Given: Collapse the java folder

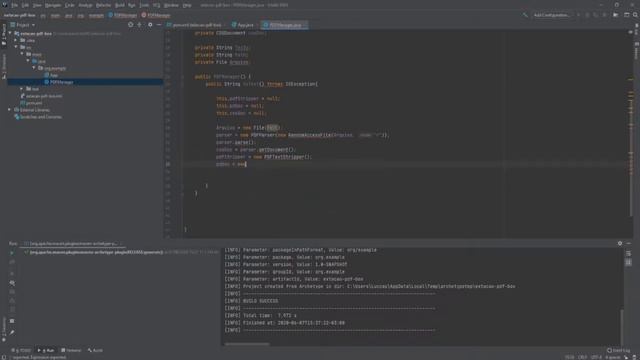Looking at the screenshot, I should [28, 61].
